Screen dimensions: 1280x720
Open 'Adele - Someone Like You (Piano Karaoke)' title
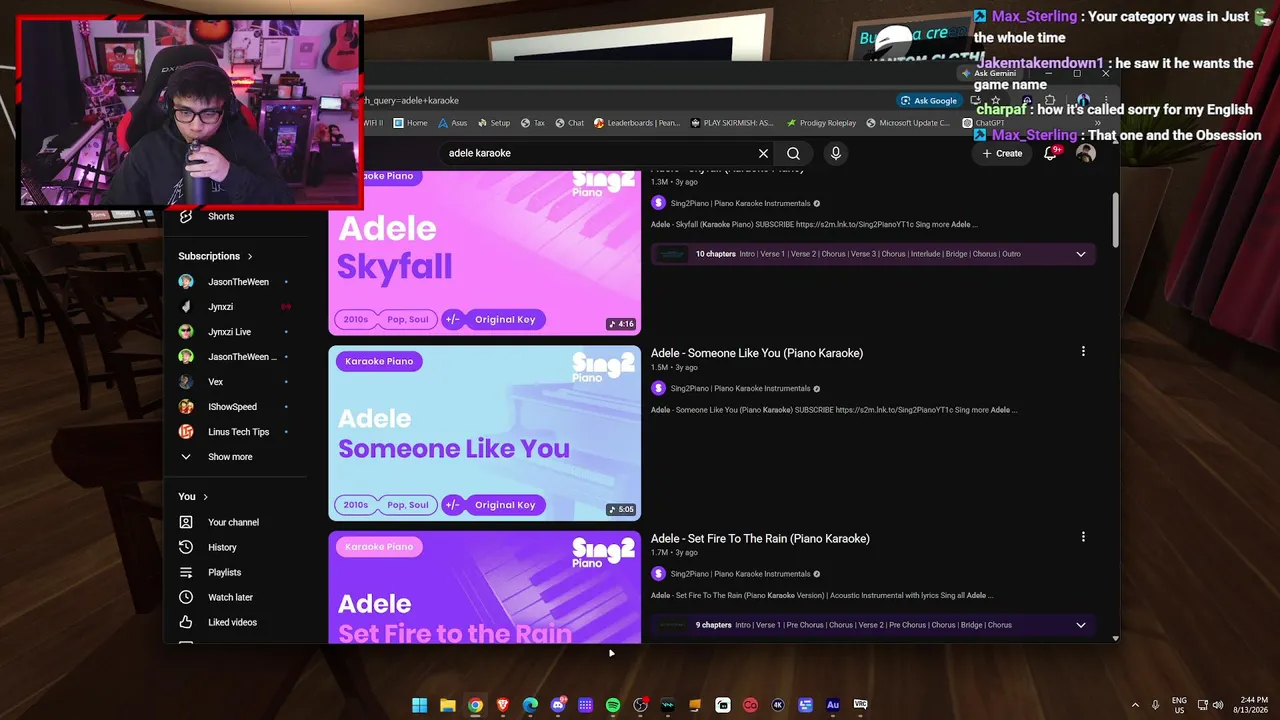click(x=757, y=353)
